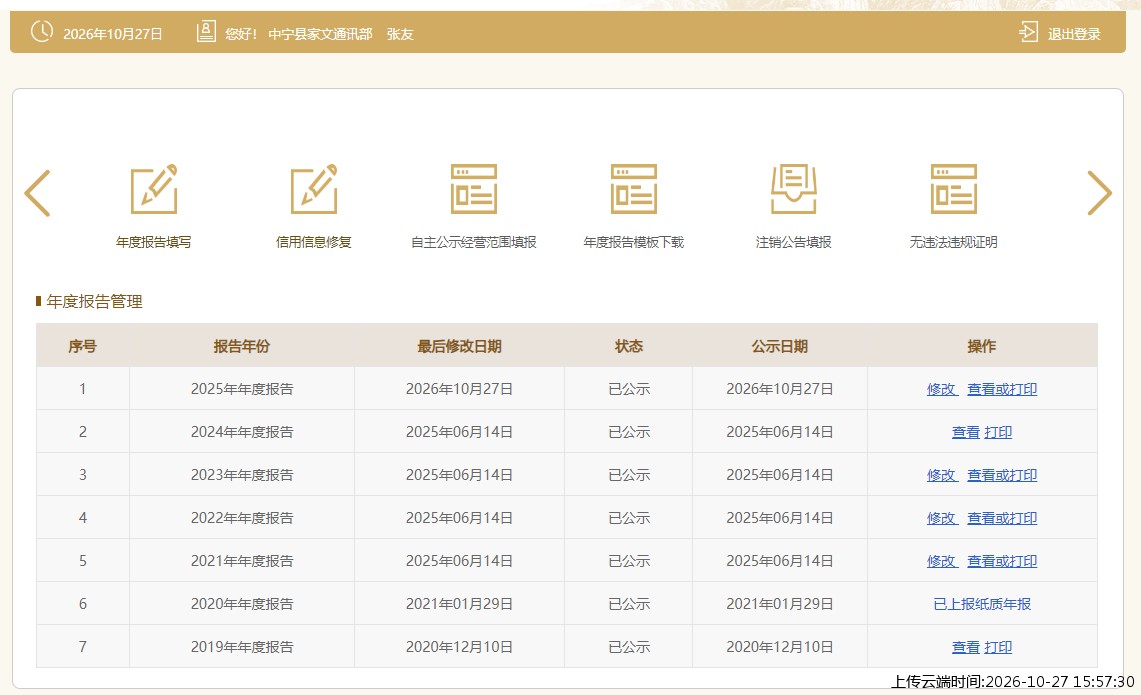
Task: Open the 年度报告填写 icon
Action: [154, 189]
